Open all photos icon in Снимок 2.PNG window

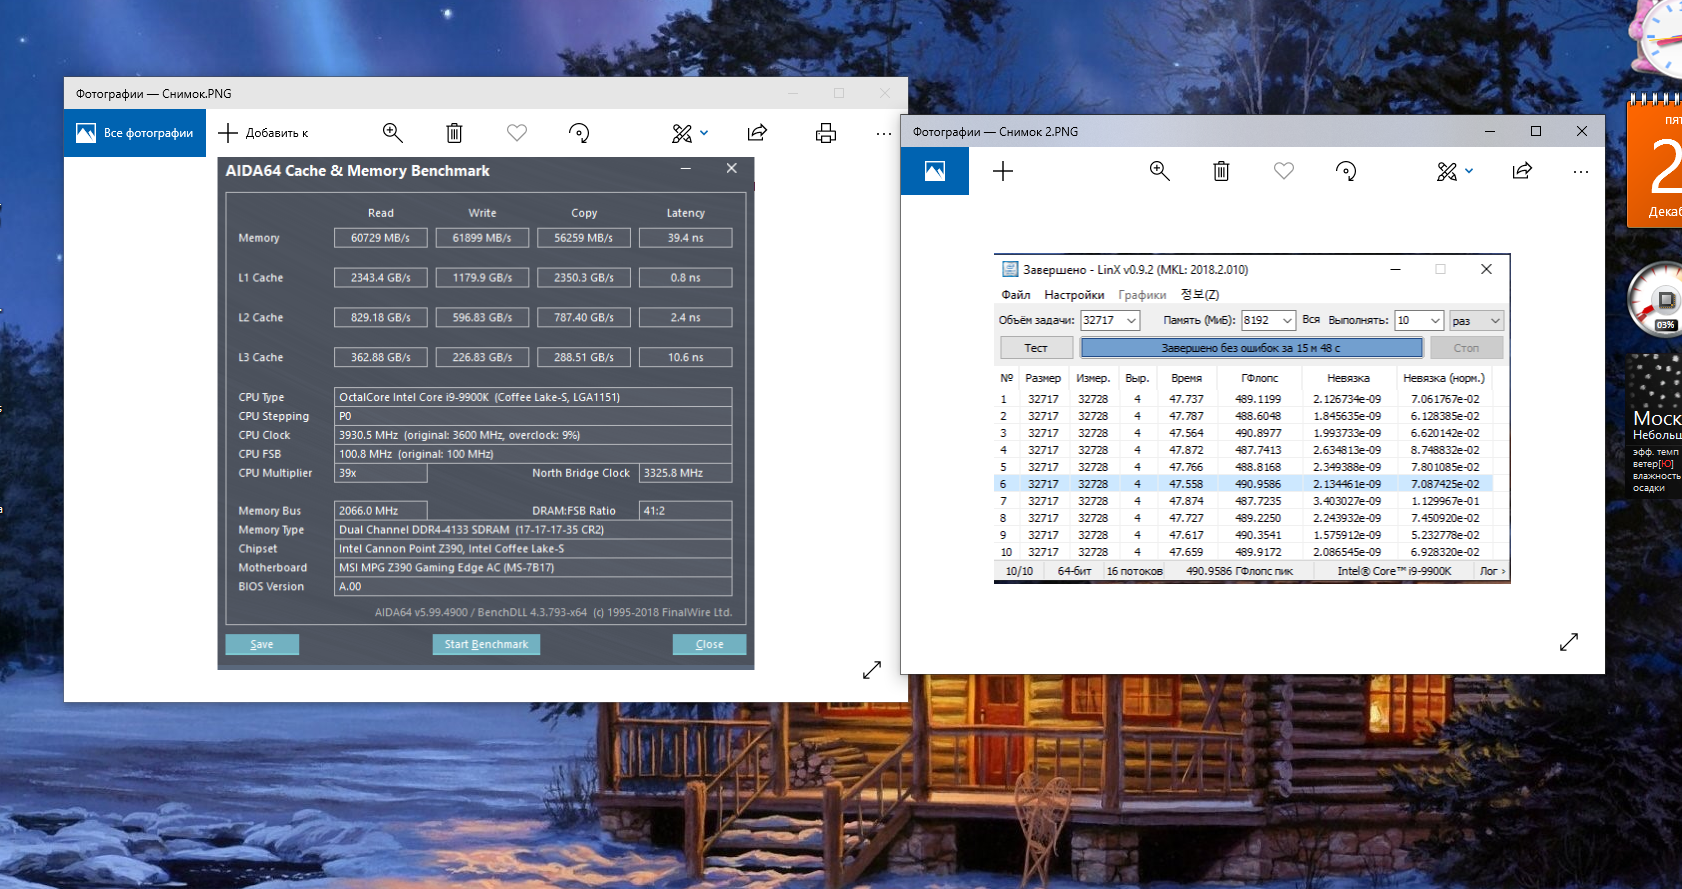click(x=935, y=171)
